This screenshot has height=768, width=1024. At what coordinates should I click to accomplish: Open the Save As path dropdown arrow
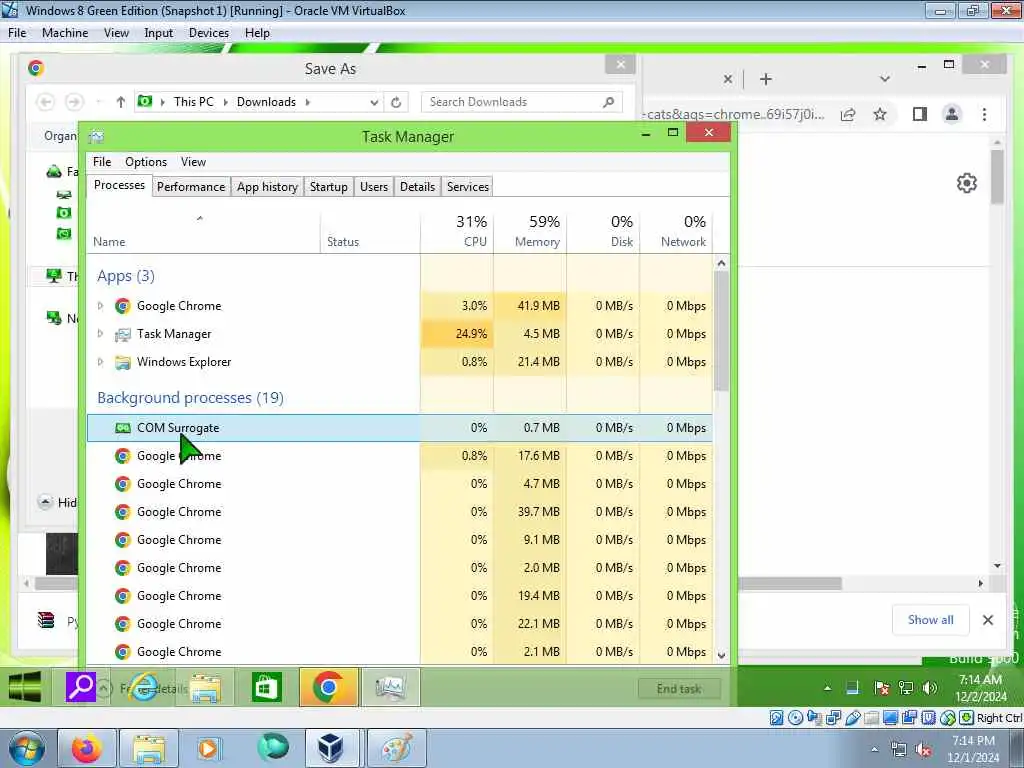coord(374,102)
